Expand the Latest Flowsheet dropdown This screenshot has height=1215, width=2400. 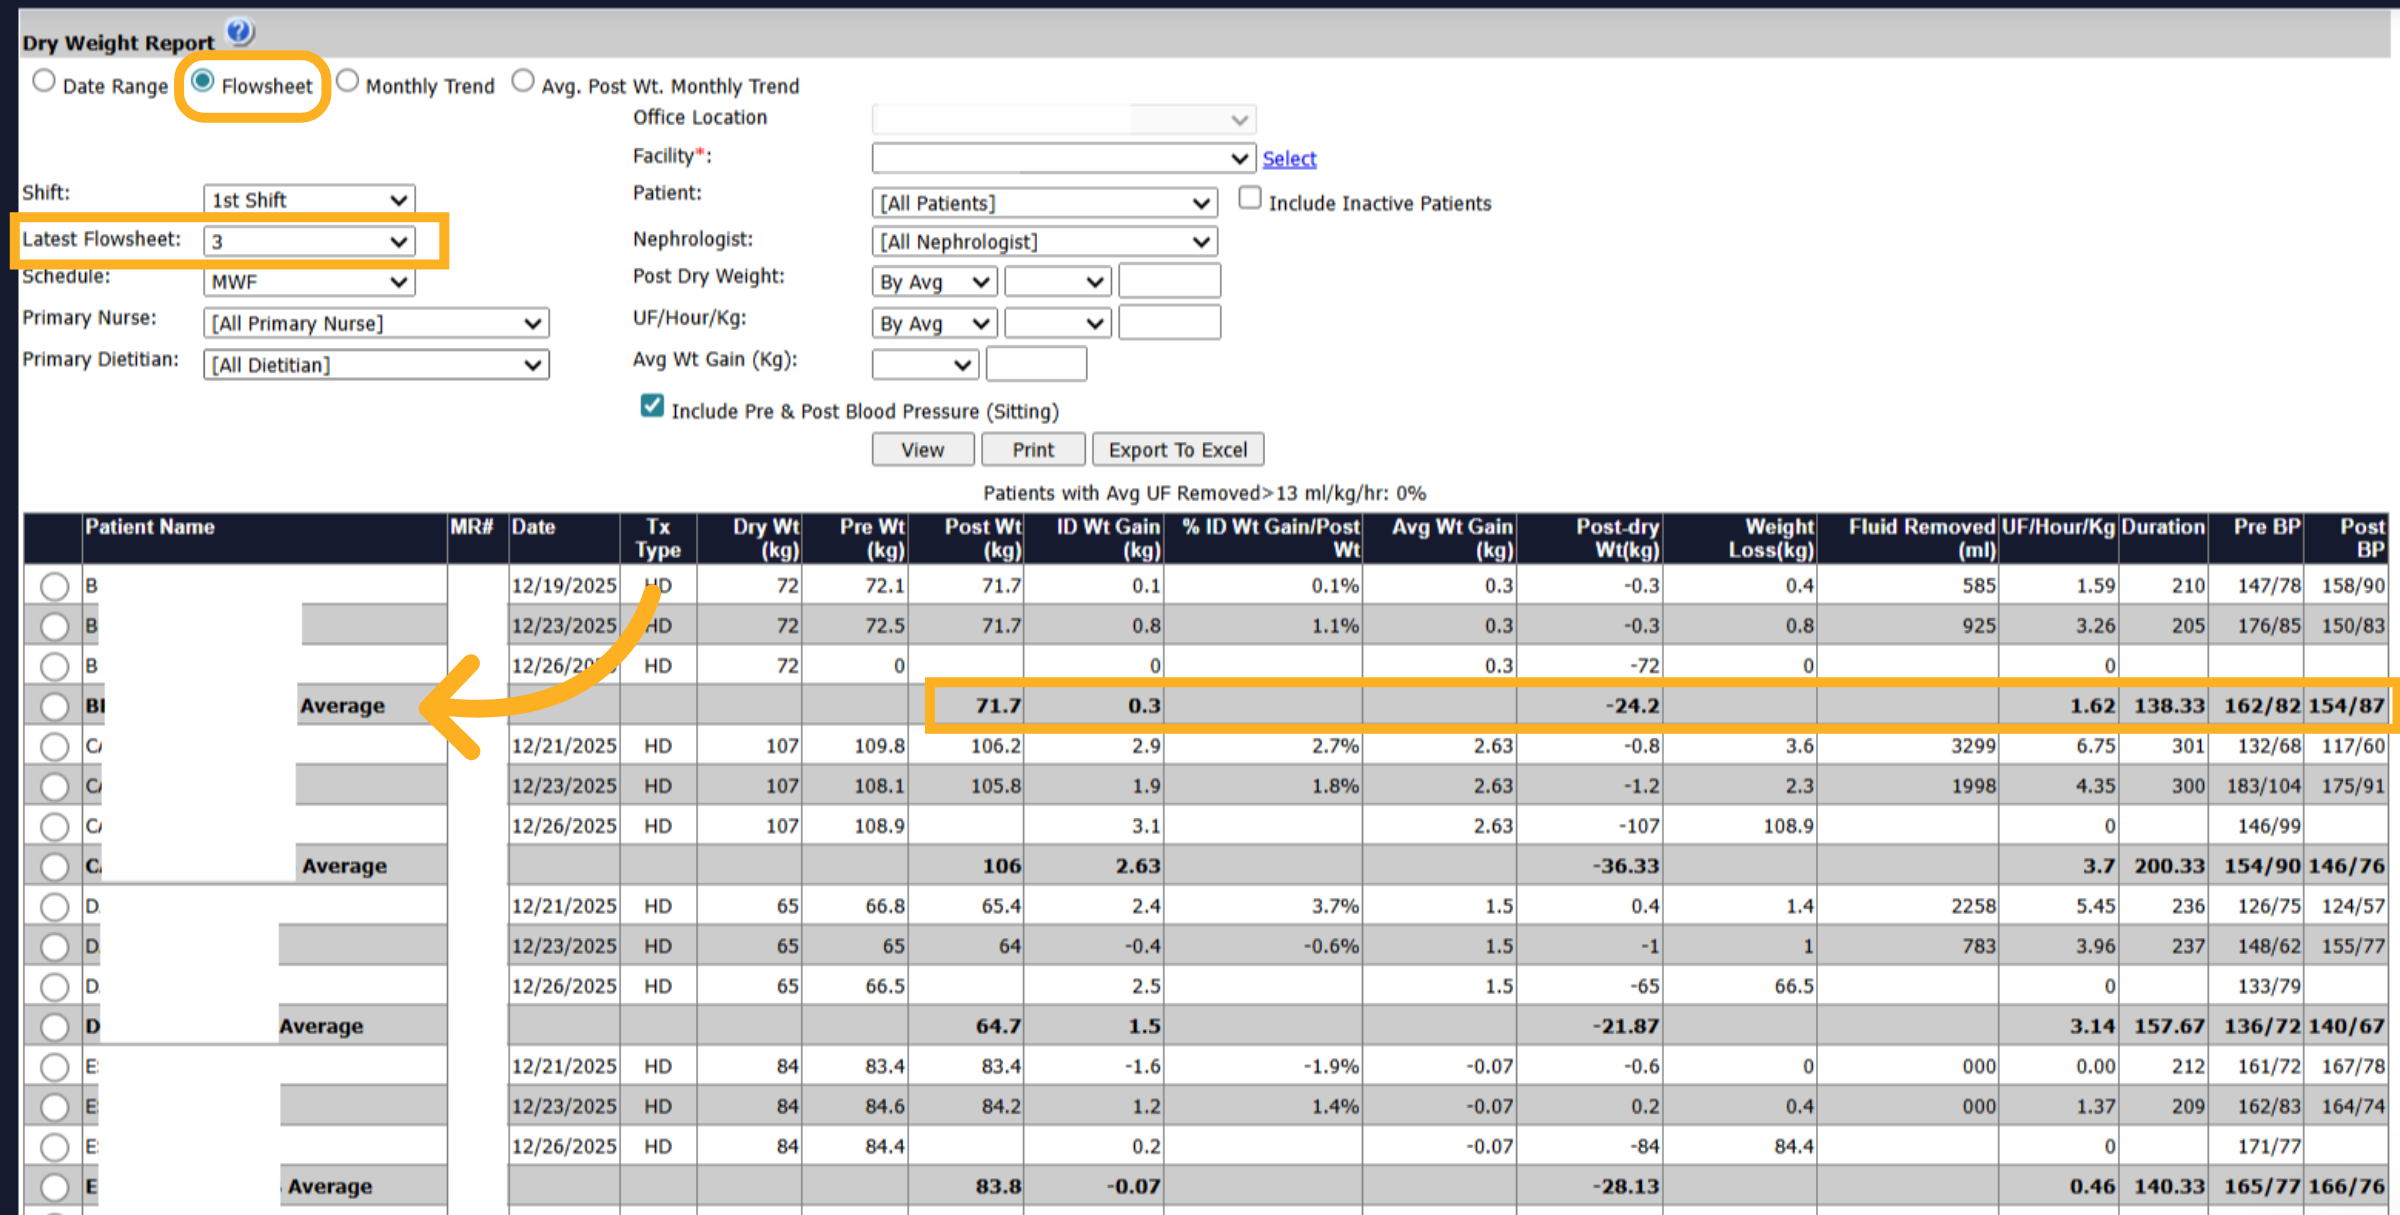point(309,241)
